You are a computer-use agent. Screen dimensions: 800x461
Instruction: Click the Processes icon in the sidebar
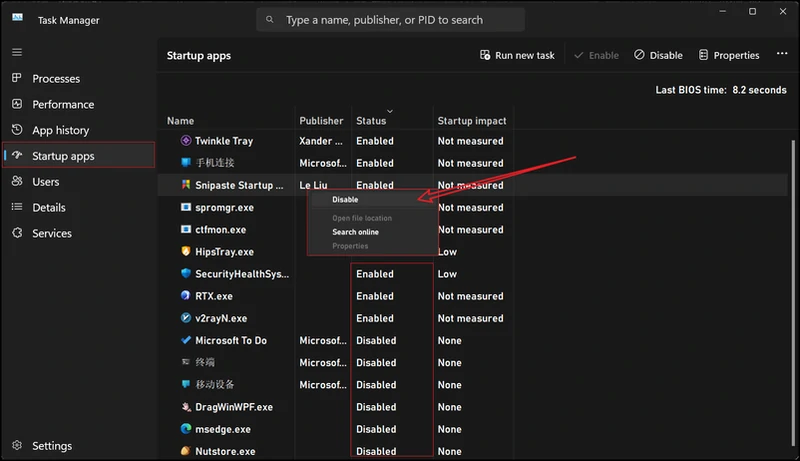coord(17,78)
